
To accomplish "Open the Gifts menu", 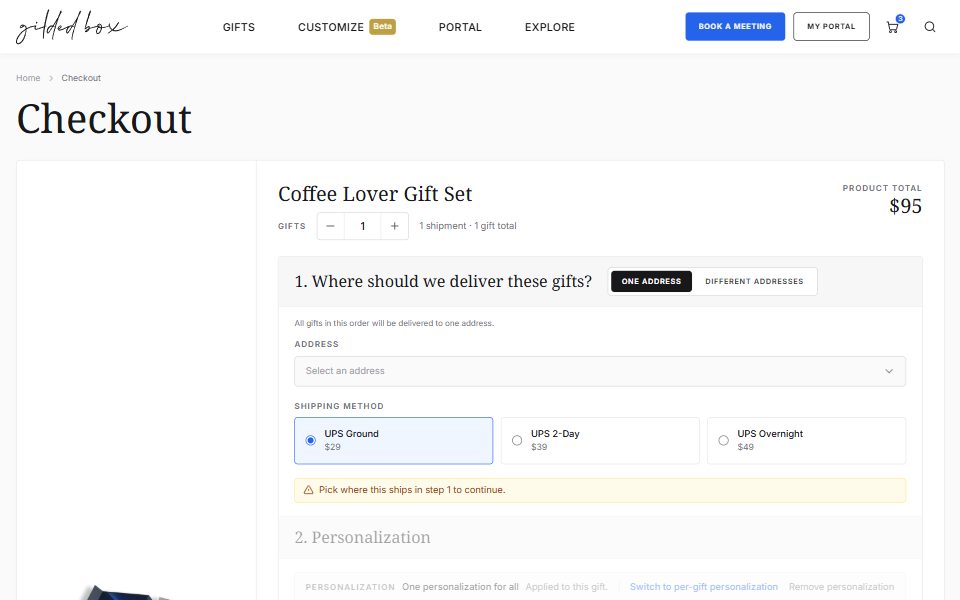I will tap(239, 27).
